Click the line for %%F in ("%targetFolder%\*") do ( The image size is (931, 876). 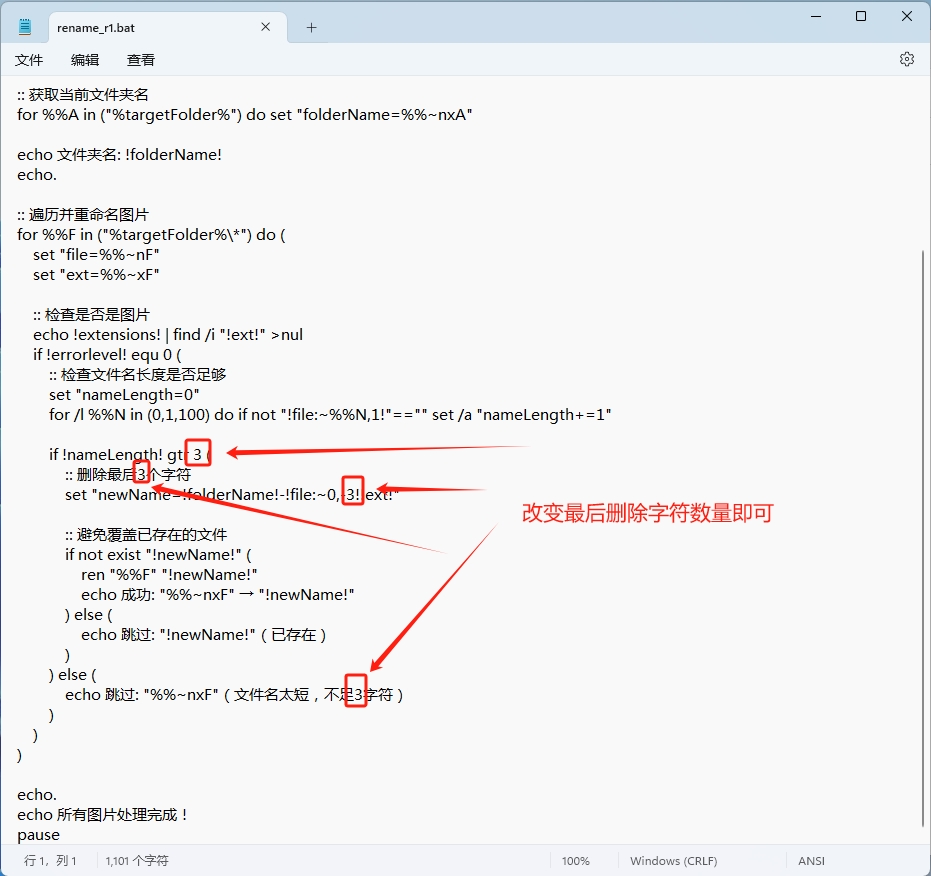(151, 235)
